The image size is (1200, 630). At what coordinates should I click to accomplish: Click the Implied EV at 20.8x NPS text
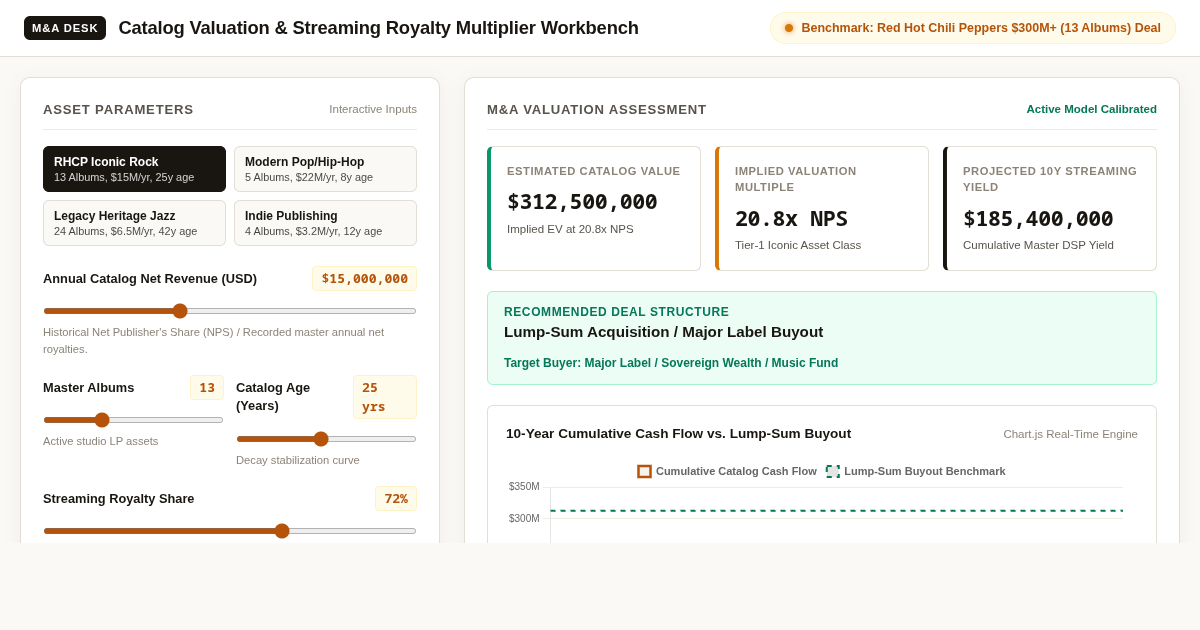tap(570, 229)
